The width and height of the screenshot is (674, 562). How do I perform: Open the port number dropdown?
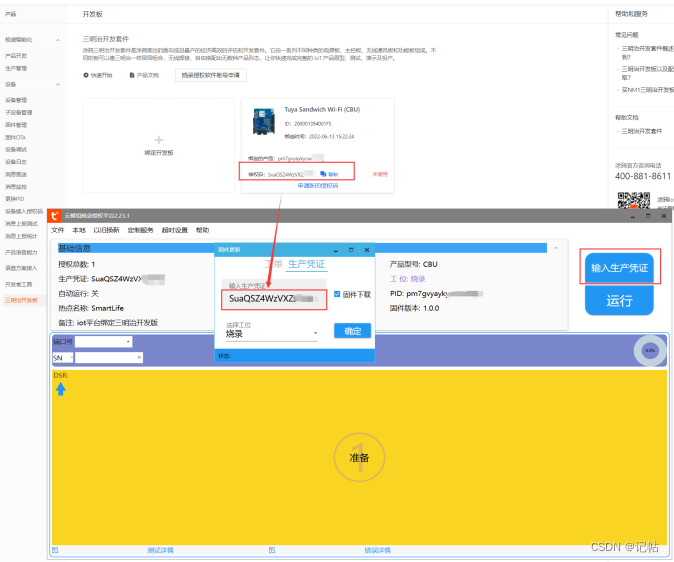104,342
